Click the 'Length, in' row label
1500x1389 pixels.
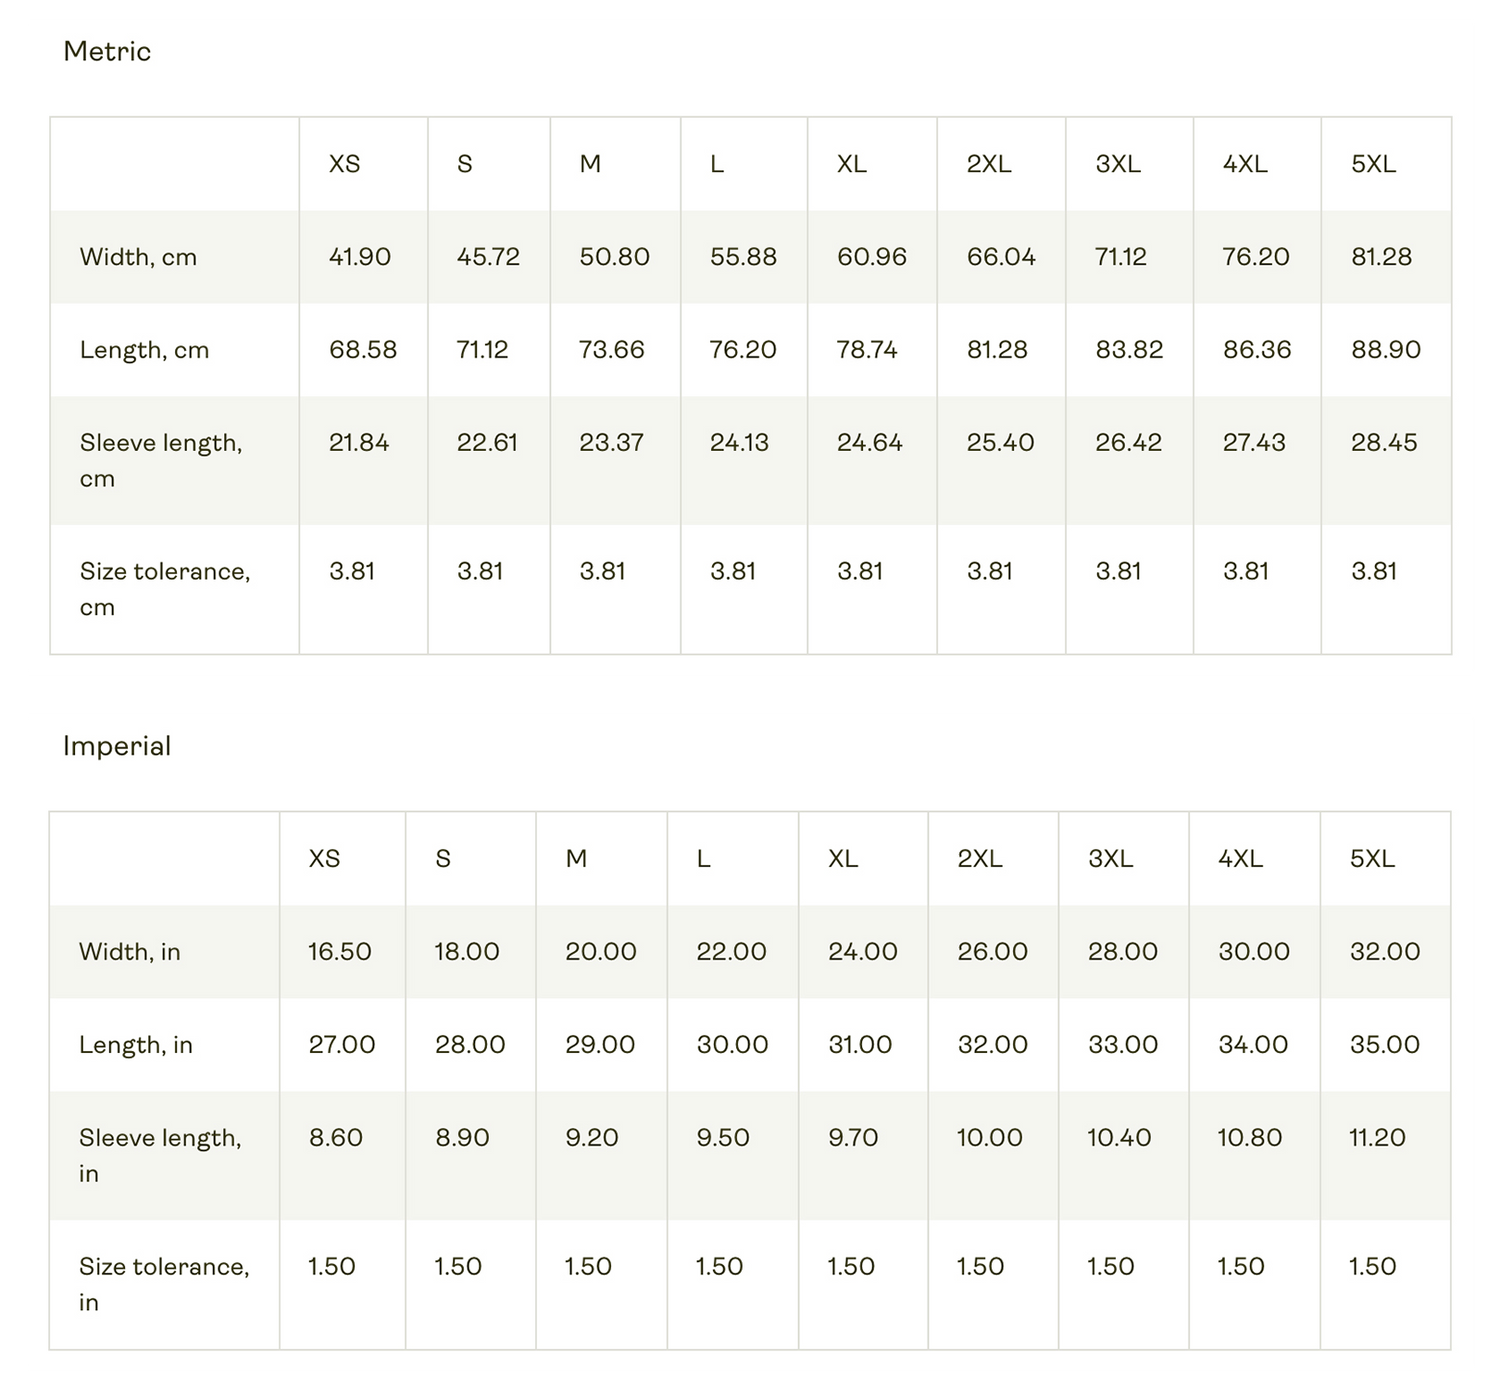point(136,1045)
